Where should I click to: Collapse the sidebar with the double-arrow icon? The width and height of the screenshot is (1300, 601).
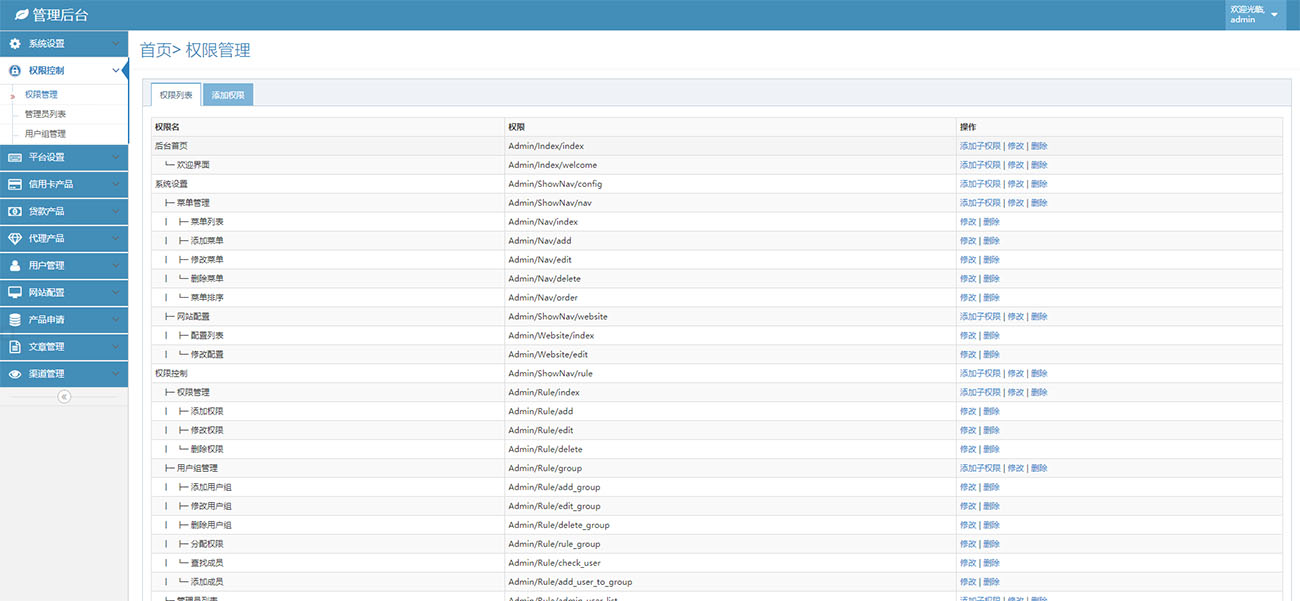pyautogui.click(x=64, y=397)
